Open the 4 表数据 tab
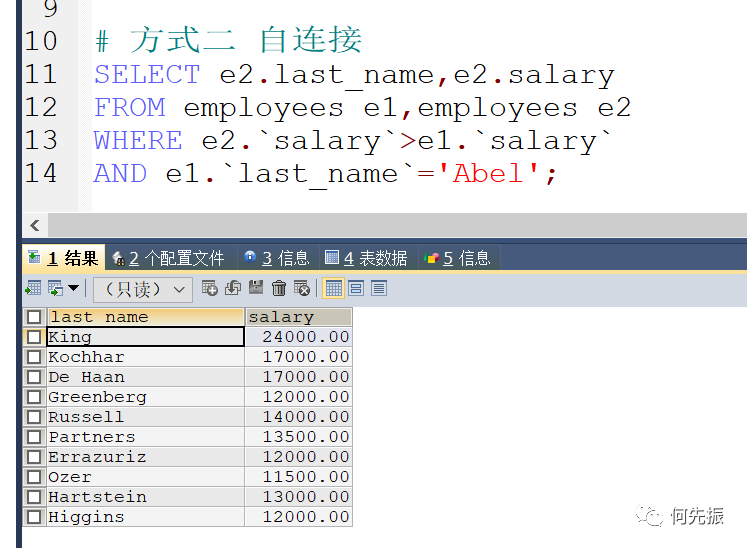The height and width of the screenshot is (548, 747). [x=368, y=258]
